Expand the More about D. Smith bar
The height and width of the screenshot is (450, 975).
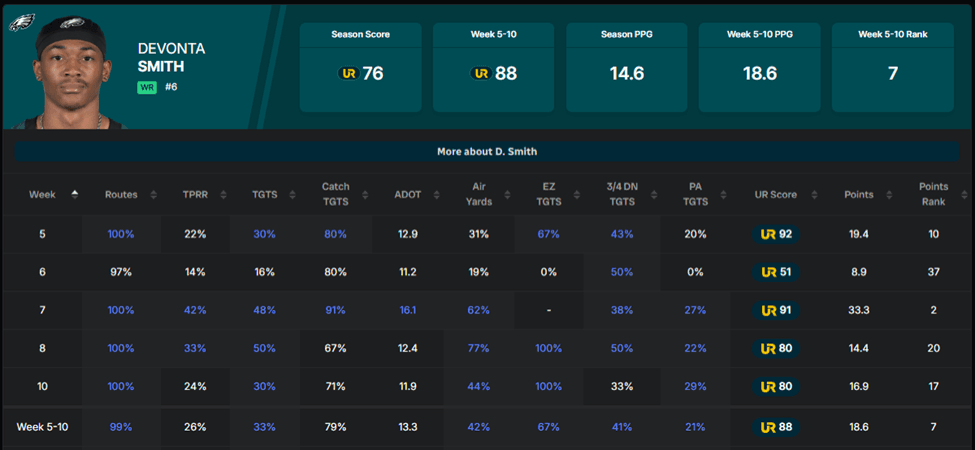coord(487,151)
